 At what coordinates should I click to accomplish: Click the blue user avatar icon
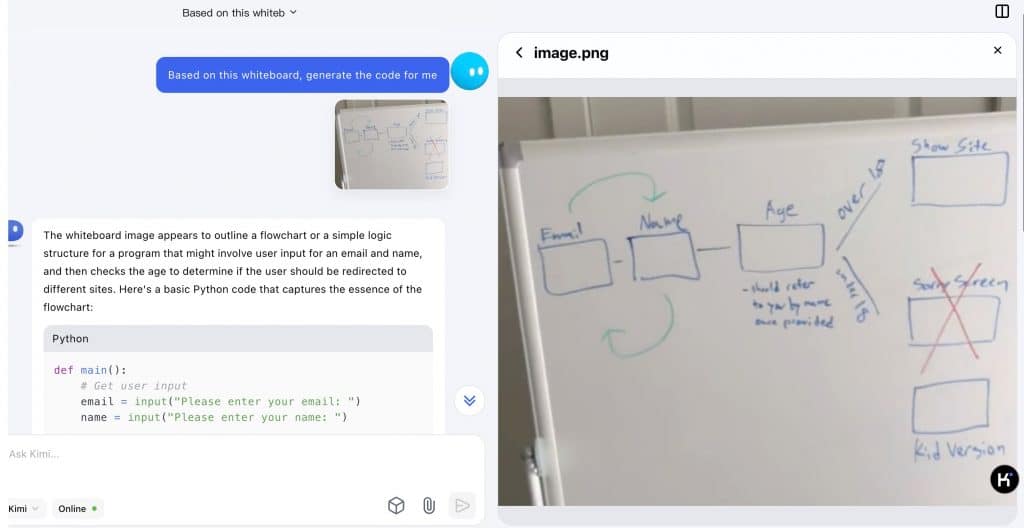click(x=469, y=72)
